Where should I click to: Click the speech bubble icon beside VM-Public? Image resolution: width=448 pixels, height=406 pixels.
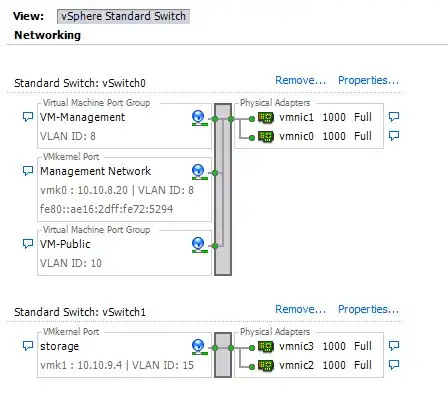click(x=28, y=244)
